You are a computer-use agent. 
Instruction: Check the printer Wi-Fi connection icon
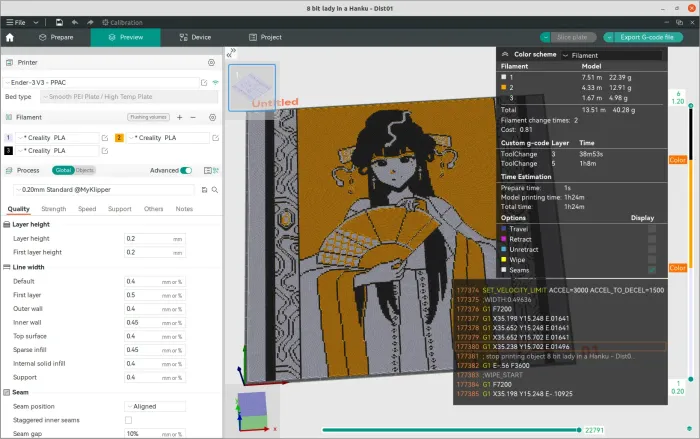click(x=216, y=83)
